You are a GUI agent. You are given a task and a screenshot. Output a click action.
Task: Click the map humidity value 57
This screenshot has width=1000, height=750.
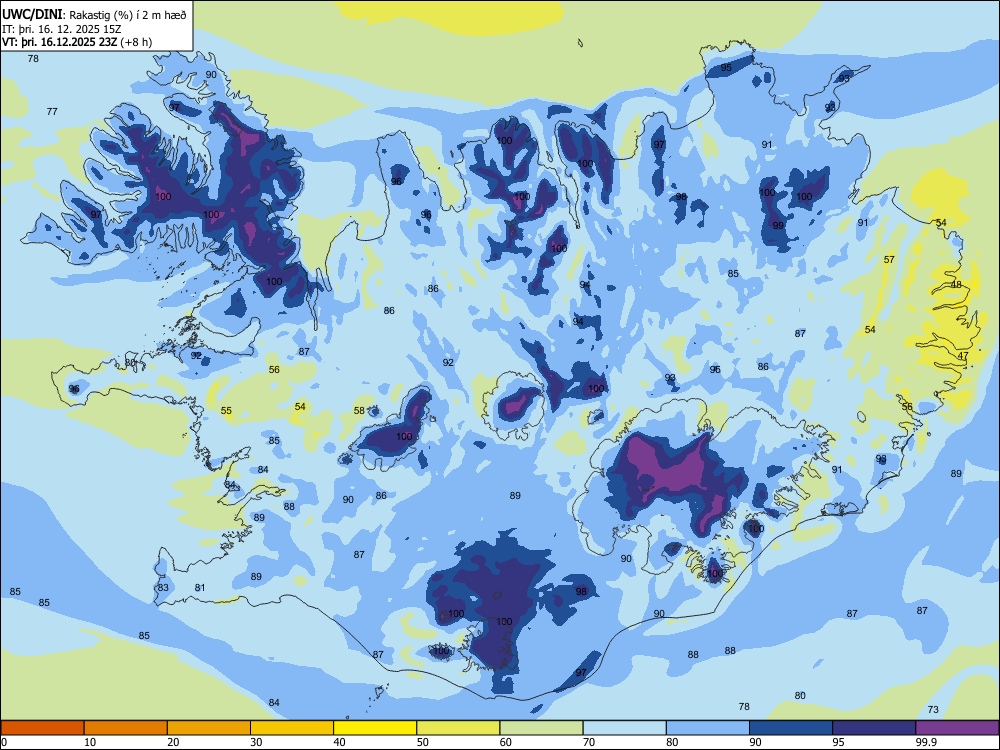889,260
